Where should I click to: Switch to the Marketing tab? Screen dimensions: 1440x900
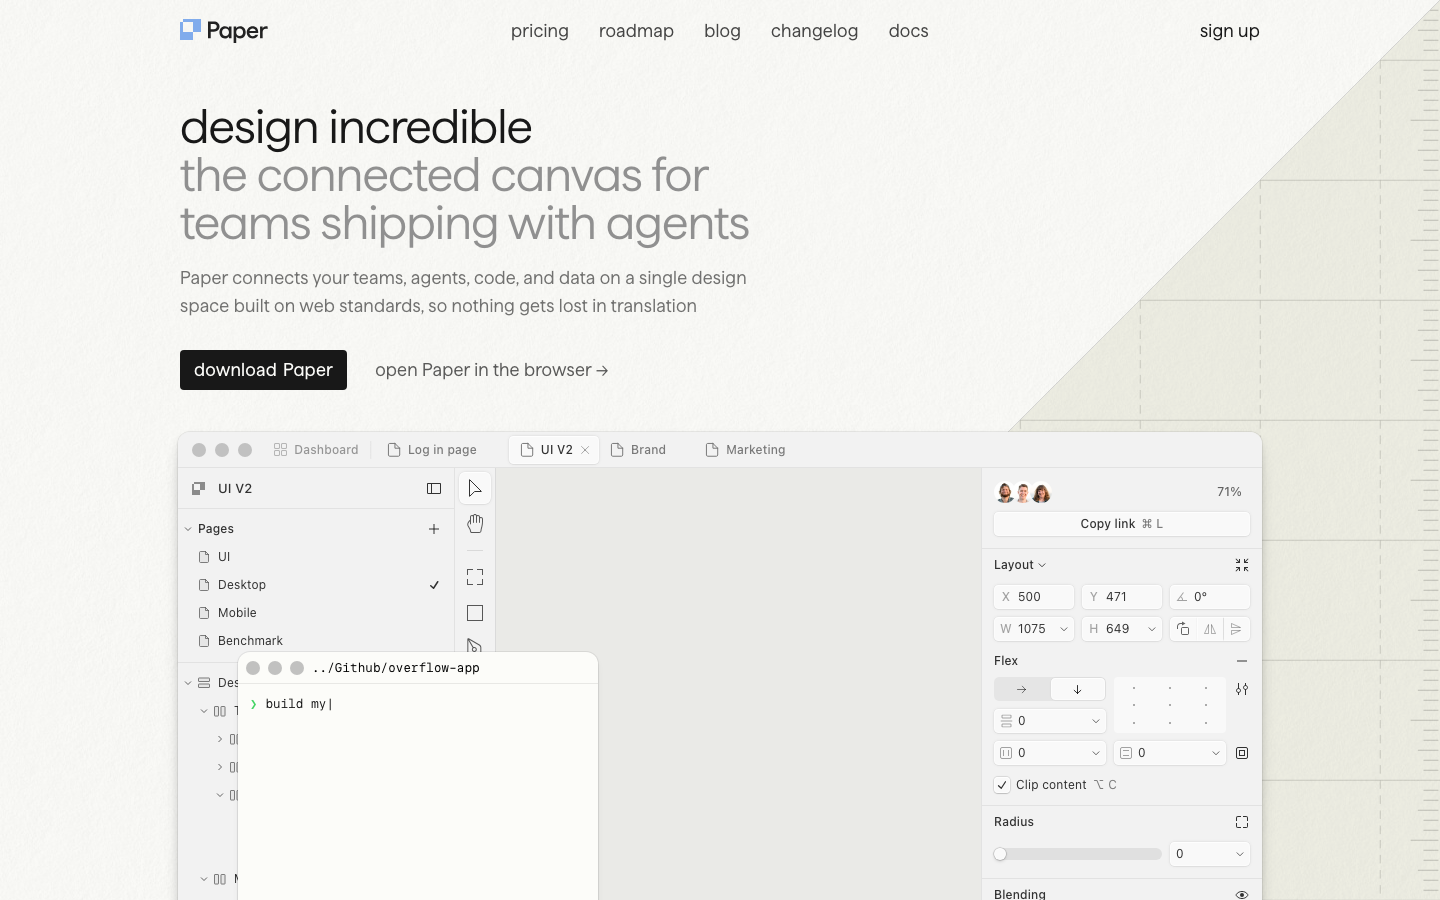click(x=746, y=450)
